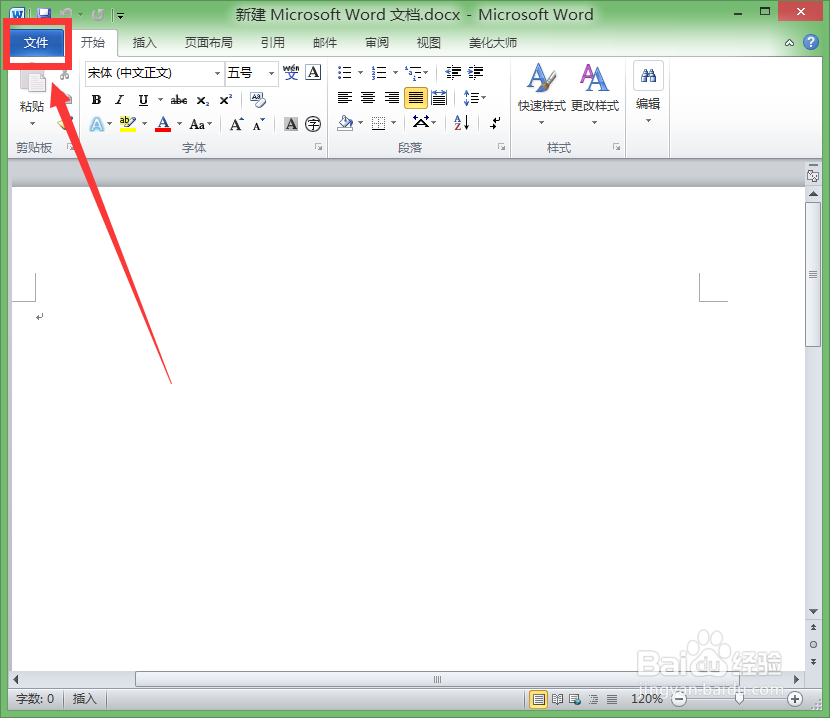The image size is (830, 718).
Task: Open the Asian layout button
Action: 423,122
